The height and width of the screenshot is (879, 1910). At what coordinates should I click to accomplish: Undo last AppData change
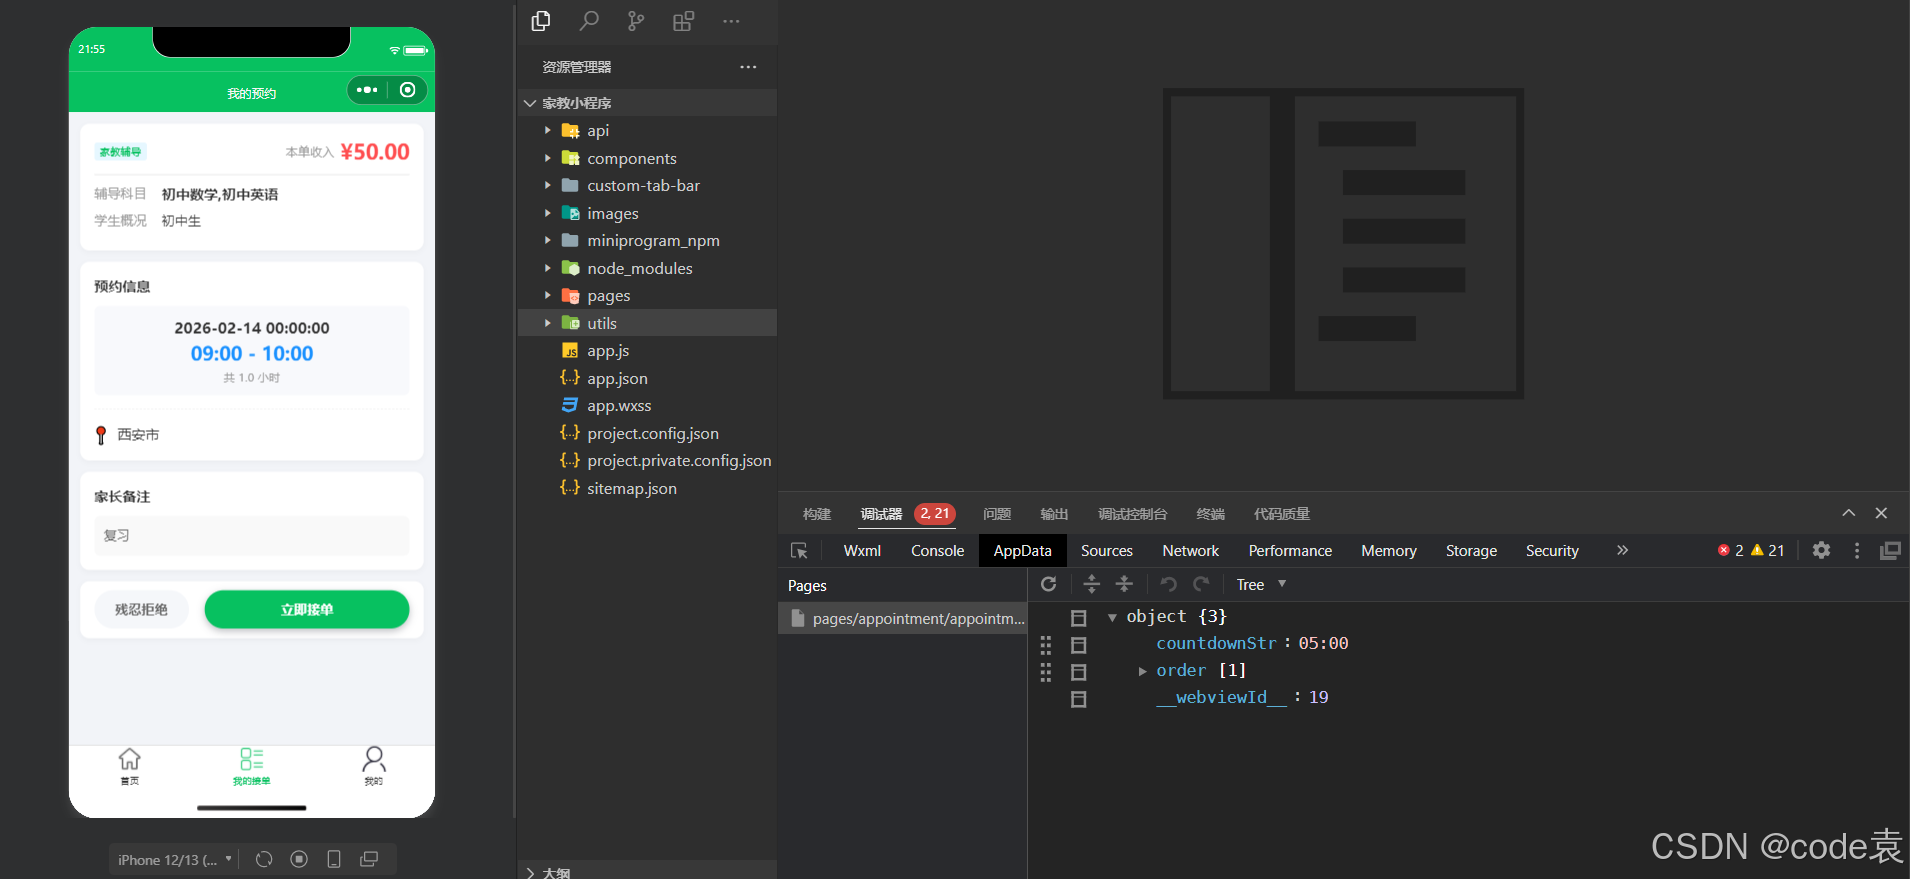(x=1168, y=584)
